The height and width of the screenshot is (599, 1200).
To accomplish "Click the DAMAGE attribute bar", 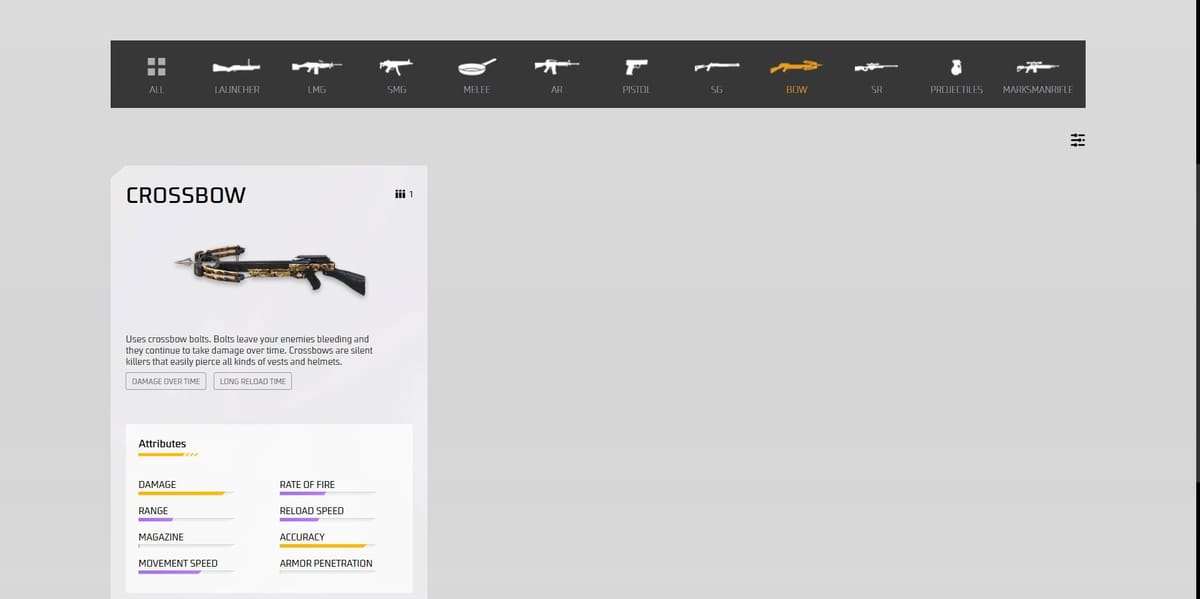I will pos(184,488).
